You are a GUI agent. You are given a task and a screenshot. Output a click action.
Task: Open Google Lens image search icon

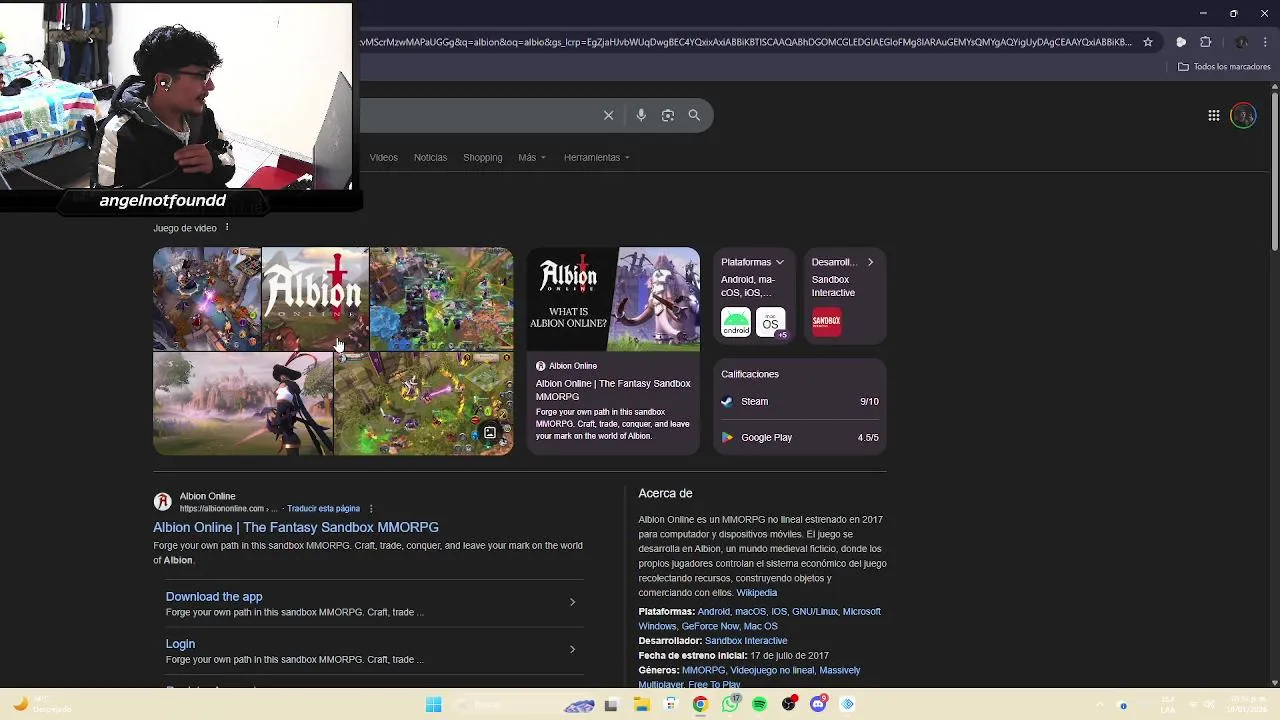[x=668, y=115]
